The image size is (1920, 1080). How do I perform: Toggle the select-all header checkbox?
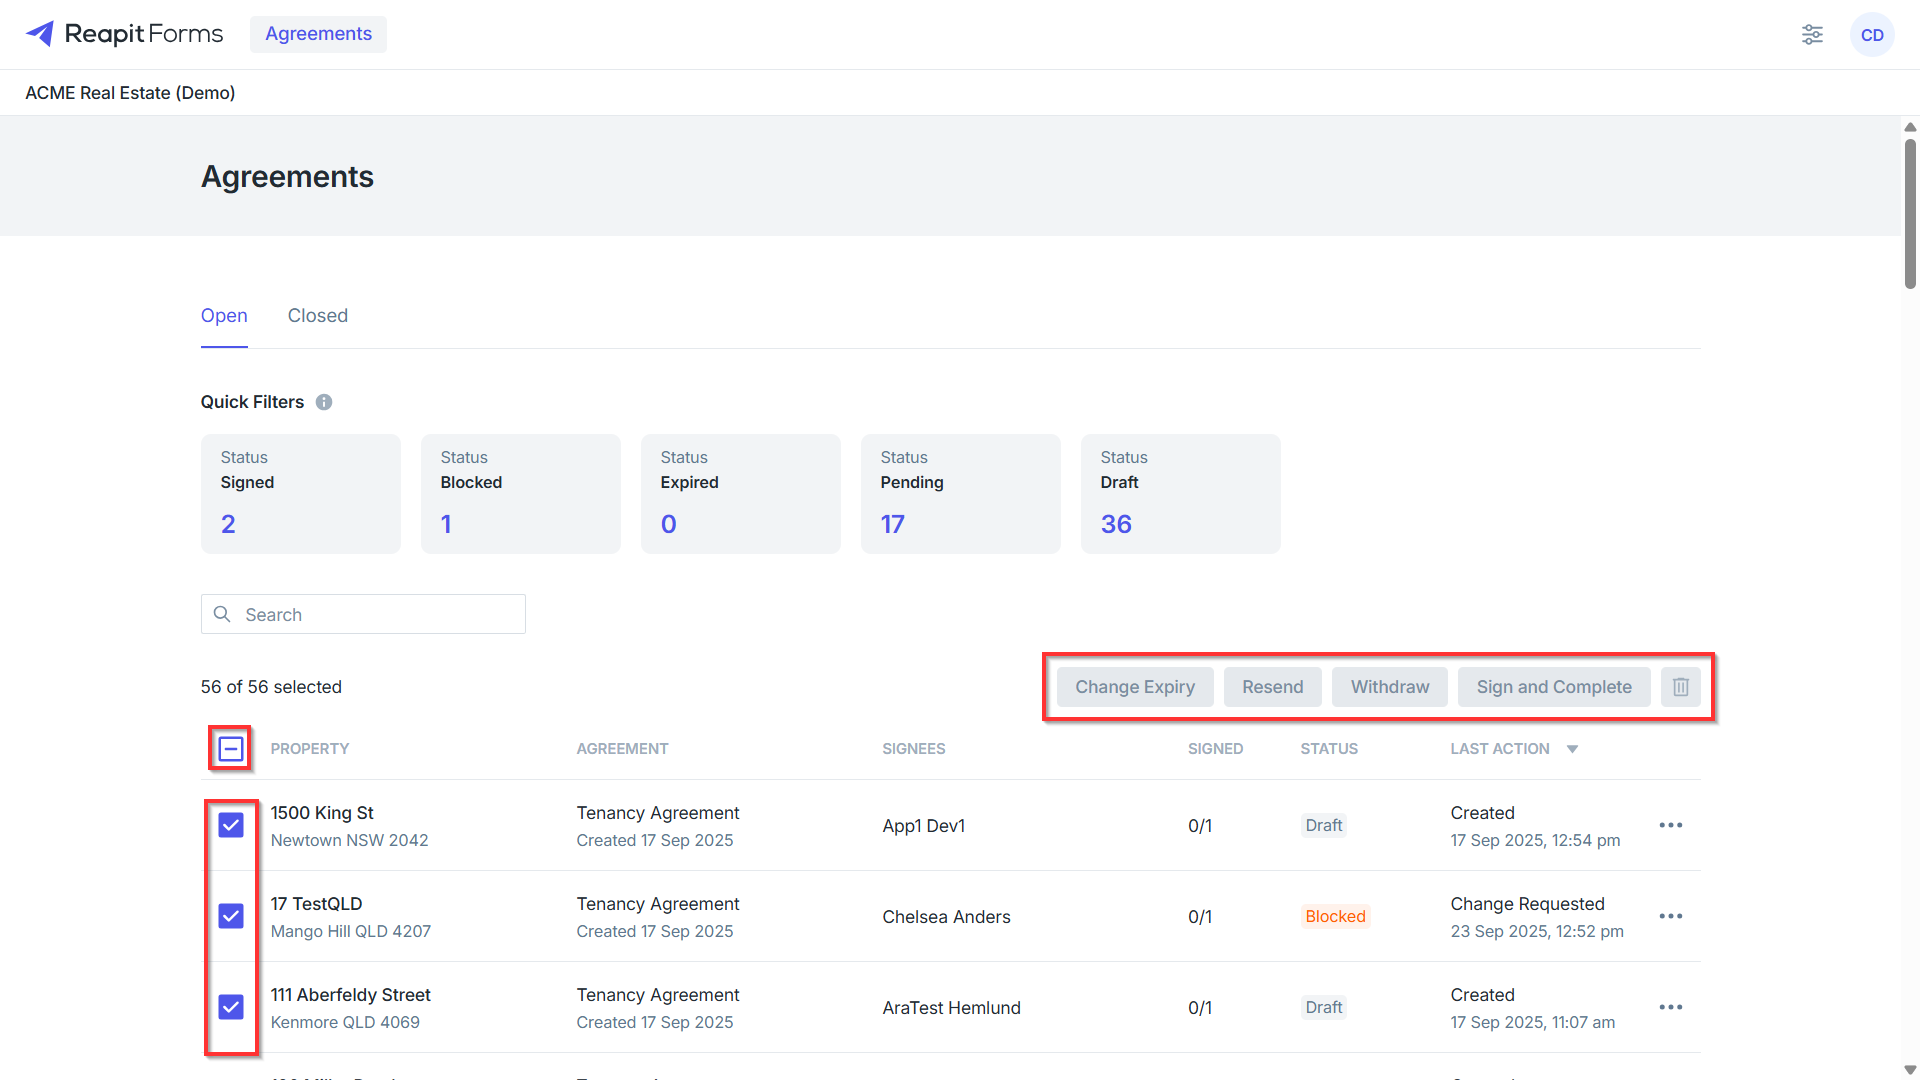click(231, 749)
